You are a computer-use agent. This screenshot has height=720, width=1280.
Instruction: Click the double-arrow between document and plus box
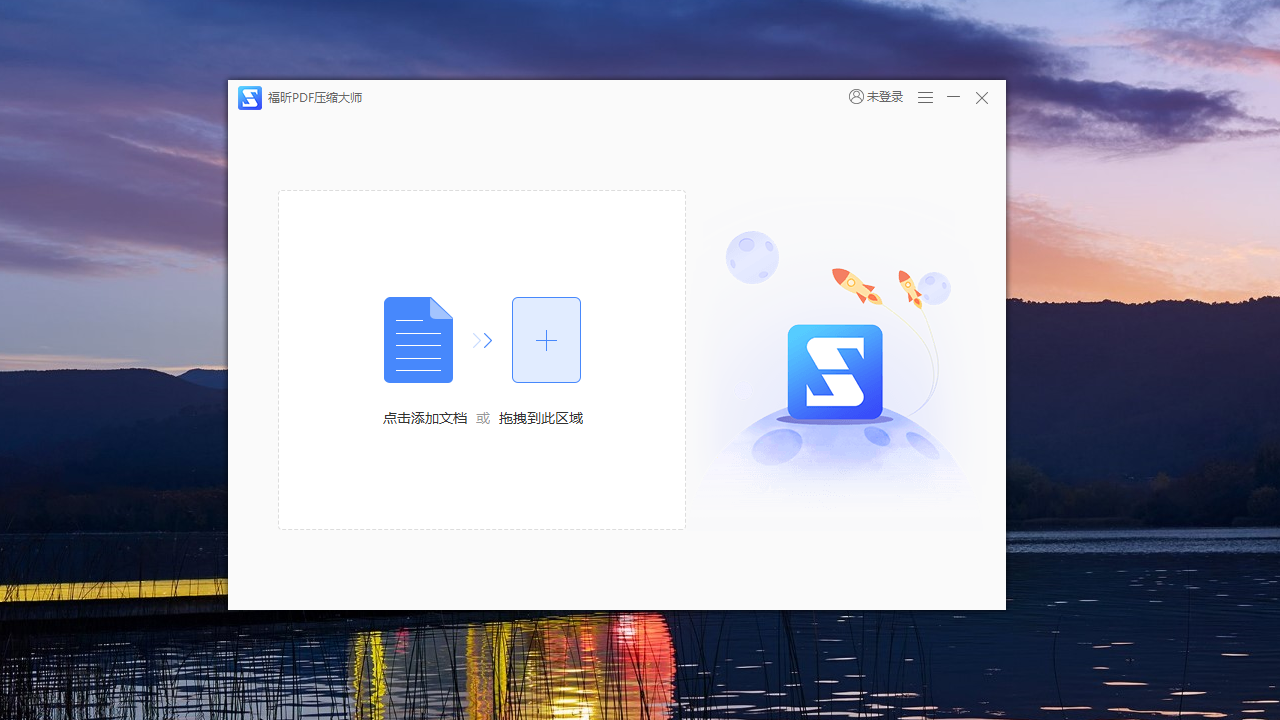482,340
